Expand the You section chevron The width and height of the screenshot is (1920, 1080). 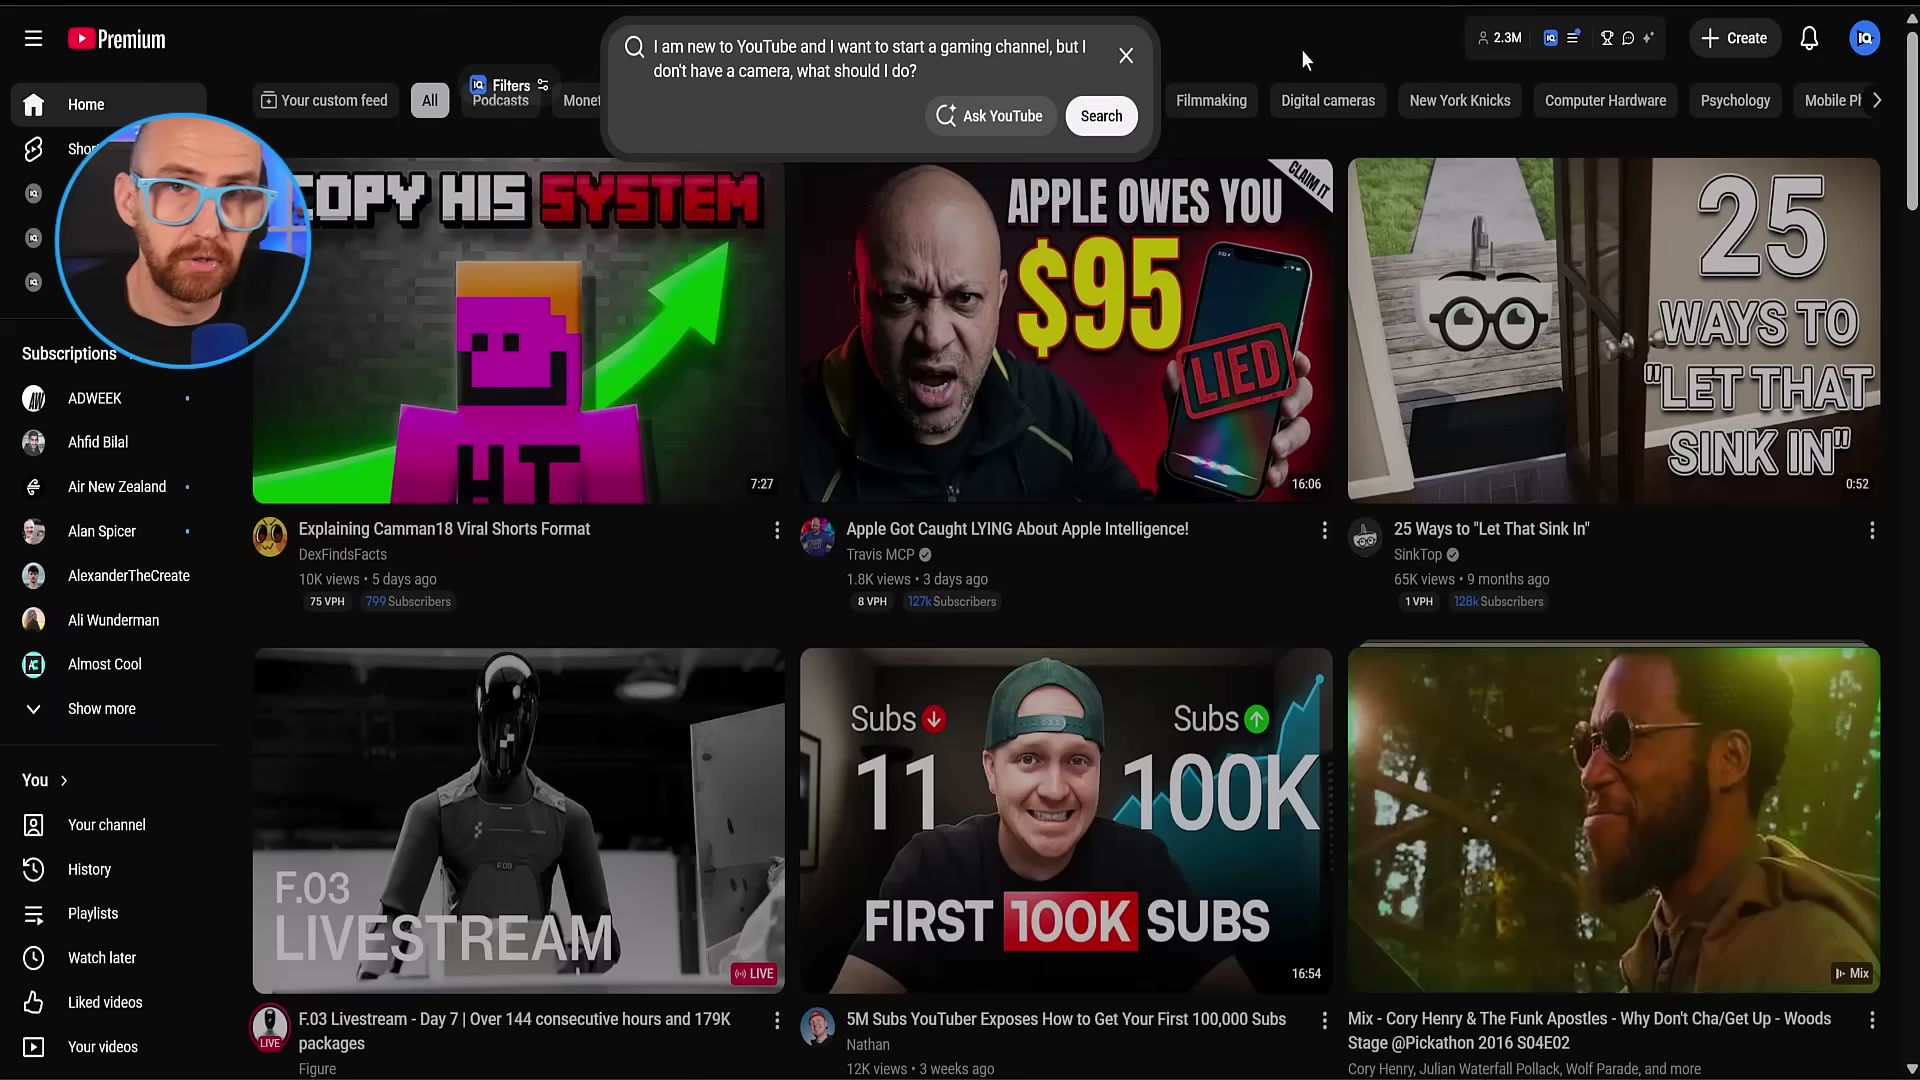(64, 780)
